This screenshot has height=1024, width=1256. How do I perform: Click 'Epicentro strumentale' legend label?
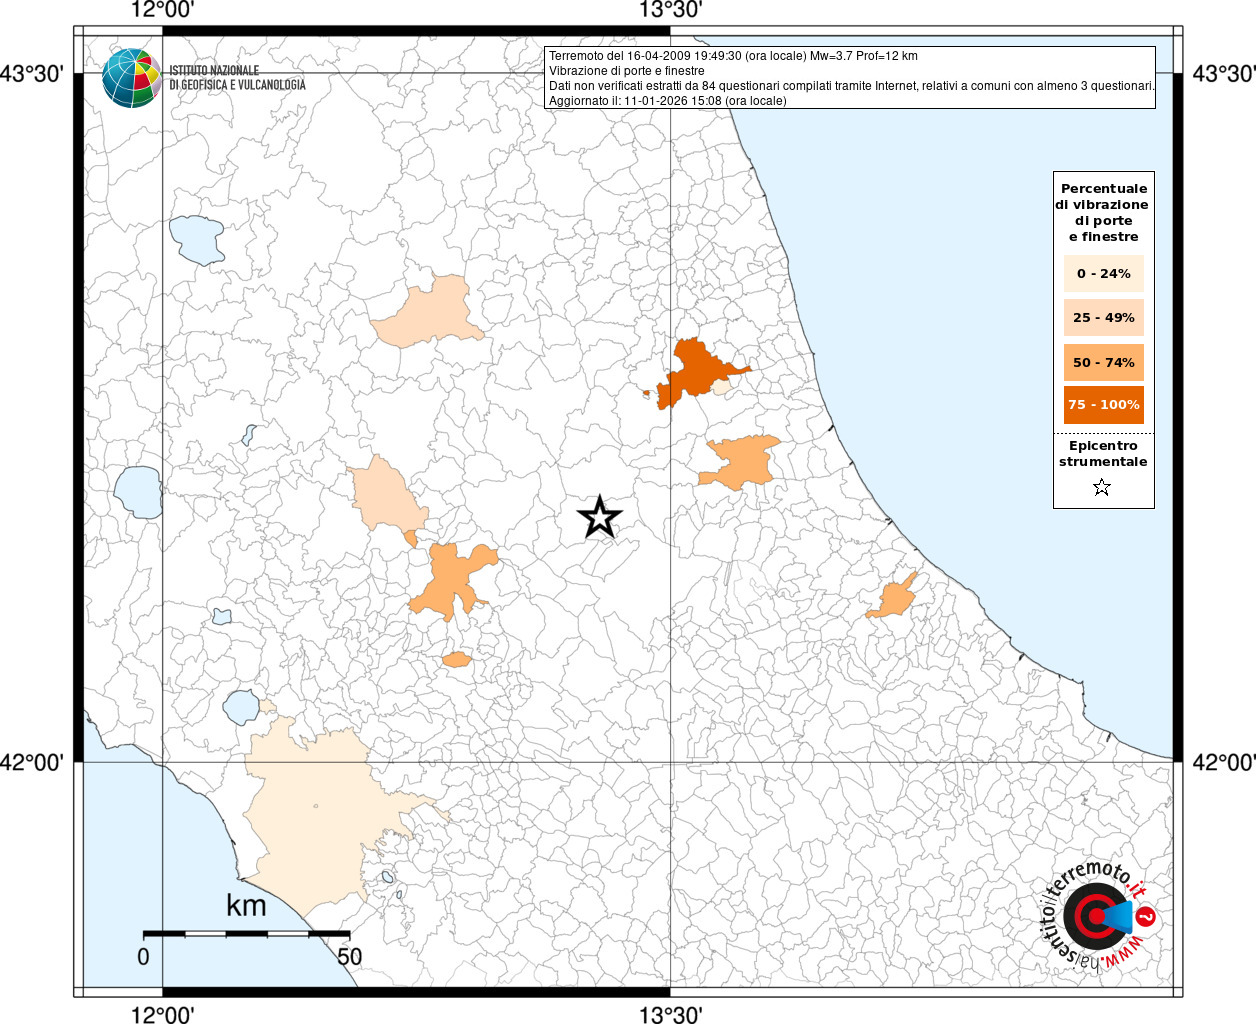[x=1103, y=454]
